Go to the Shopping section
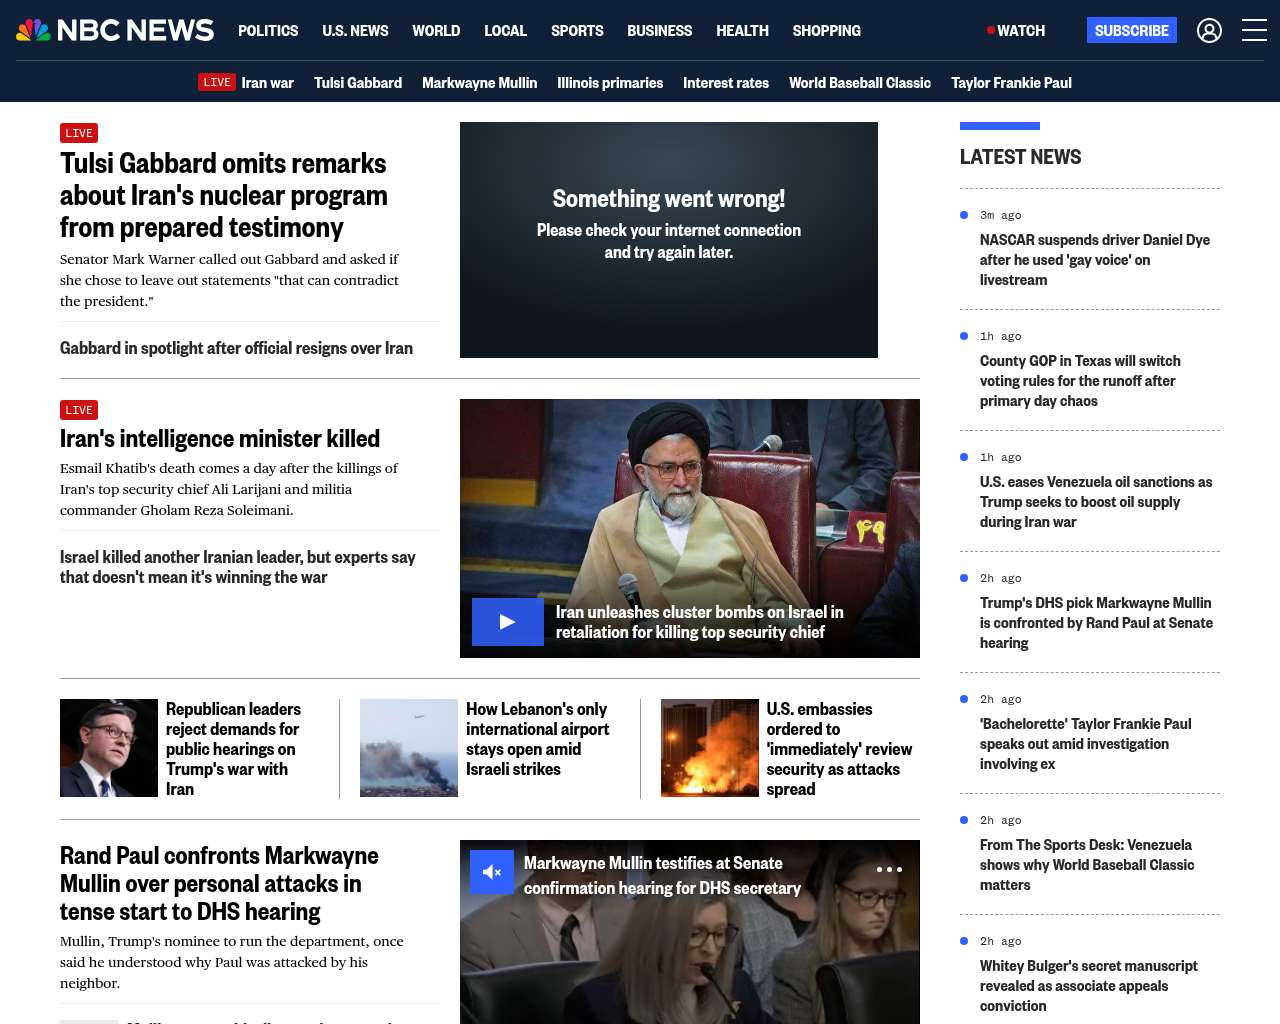Image resolution: width=1280 pixels, height=1024 pixels. pos(826,31)
